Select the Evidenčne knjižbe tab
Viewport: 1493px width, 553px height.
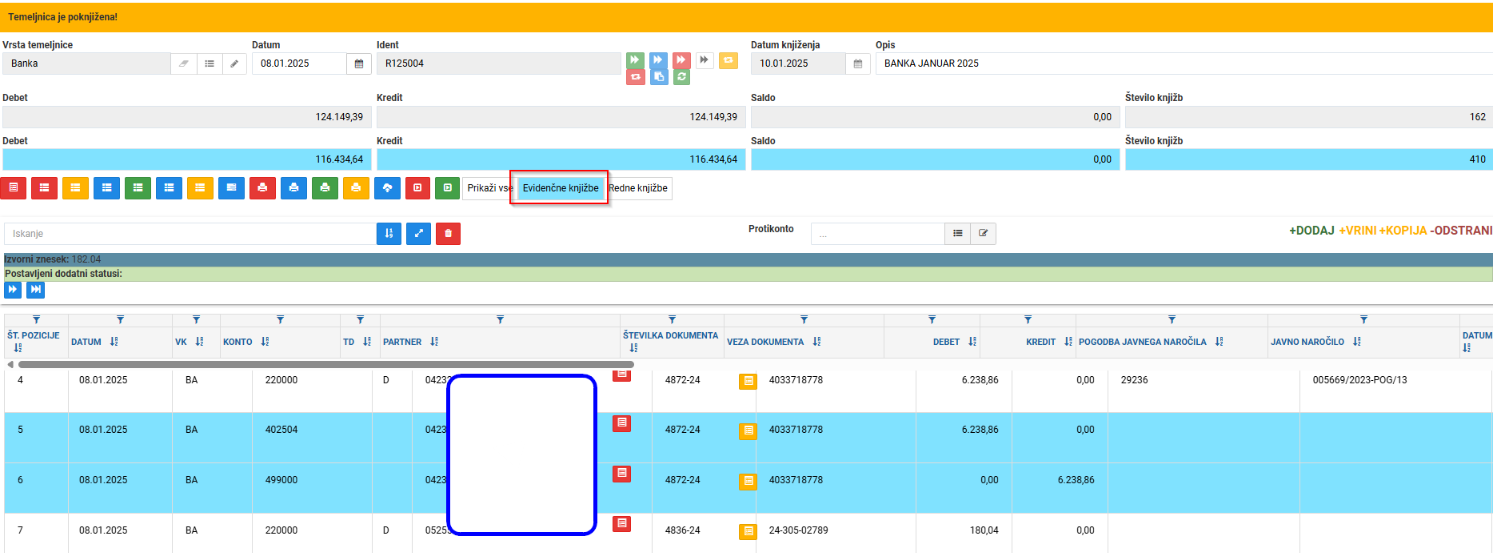click(561, 188)
